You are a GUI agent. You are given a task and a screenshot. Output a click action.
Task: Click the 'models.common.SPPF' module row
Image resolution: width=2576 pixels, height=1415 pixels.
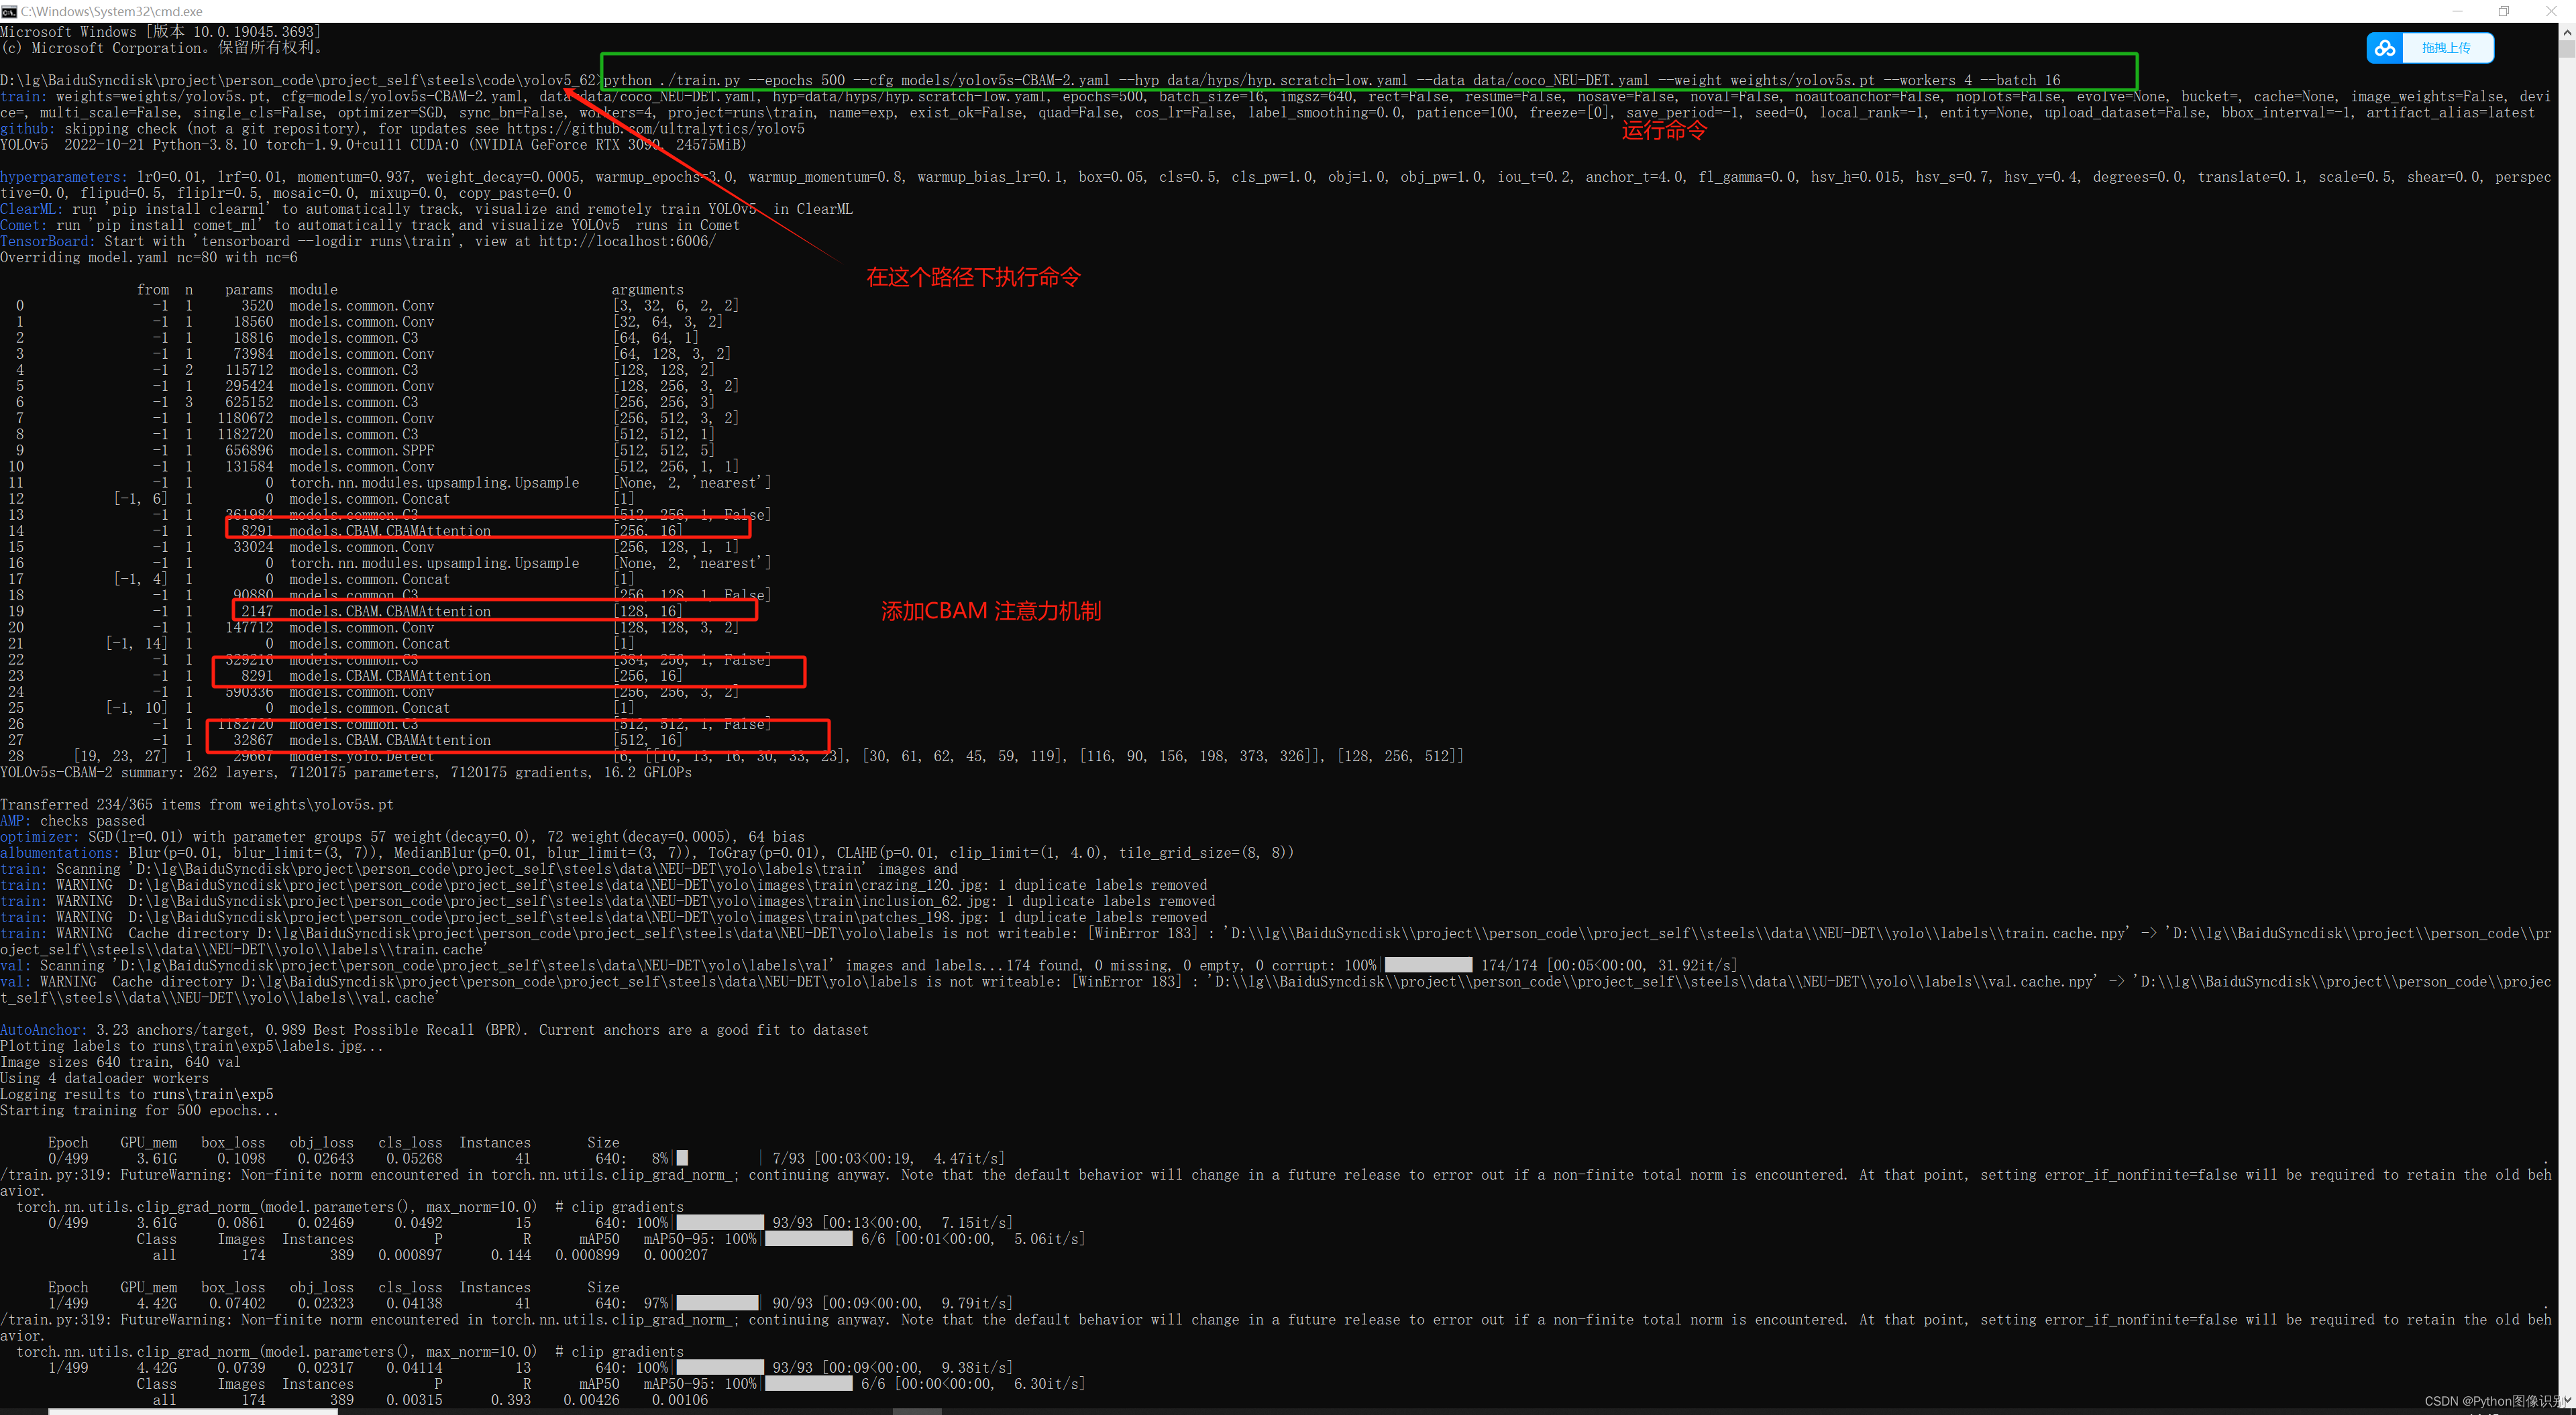point(362,451)
